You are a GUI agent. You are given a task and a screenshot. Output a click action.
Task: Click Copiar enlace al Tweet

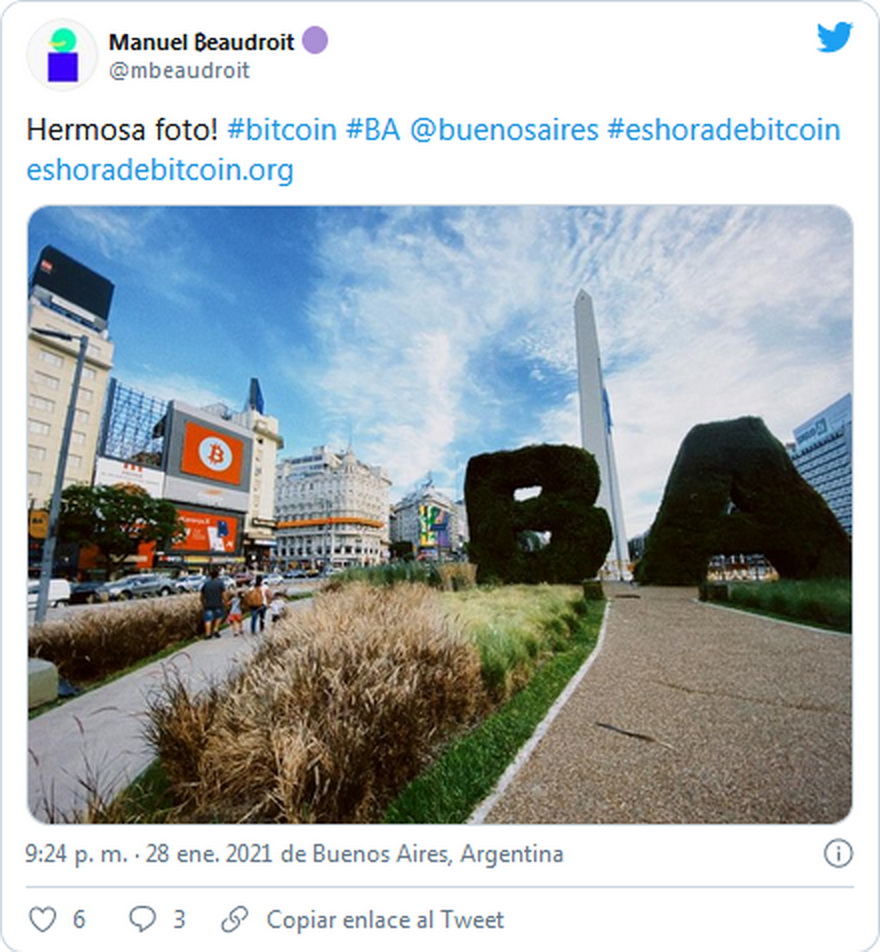point(386,920)
